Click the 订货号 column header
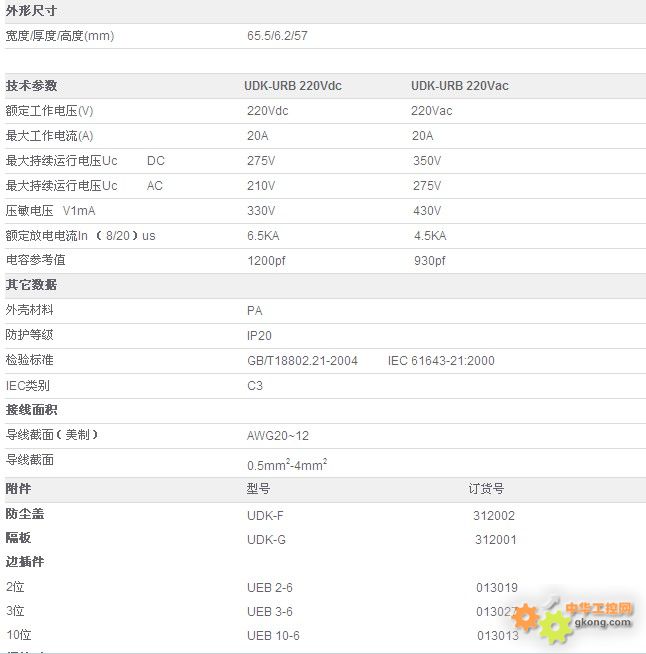Image resolution: width=646 pixels, height=654 pixels. 486,489
